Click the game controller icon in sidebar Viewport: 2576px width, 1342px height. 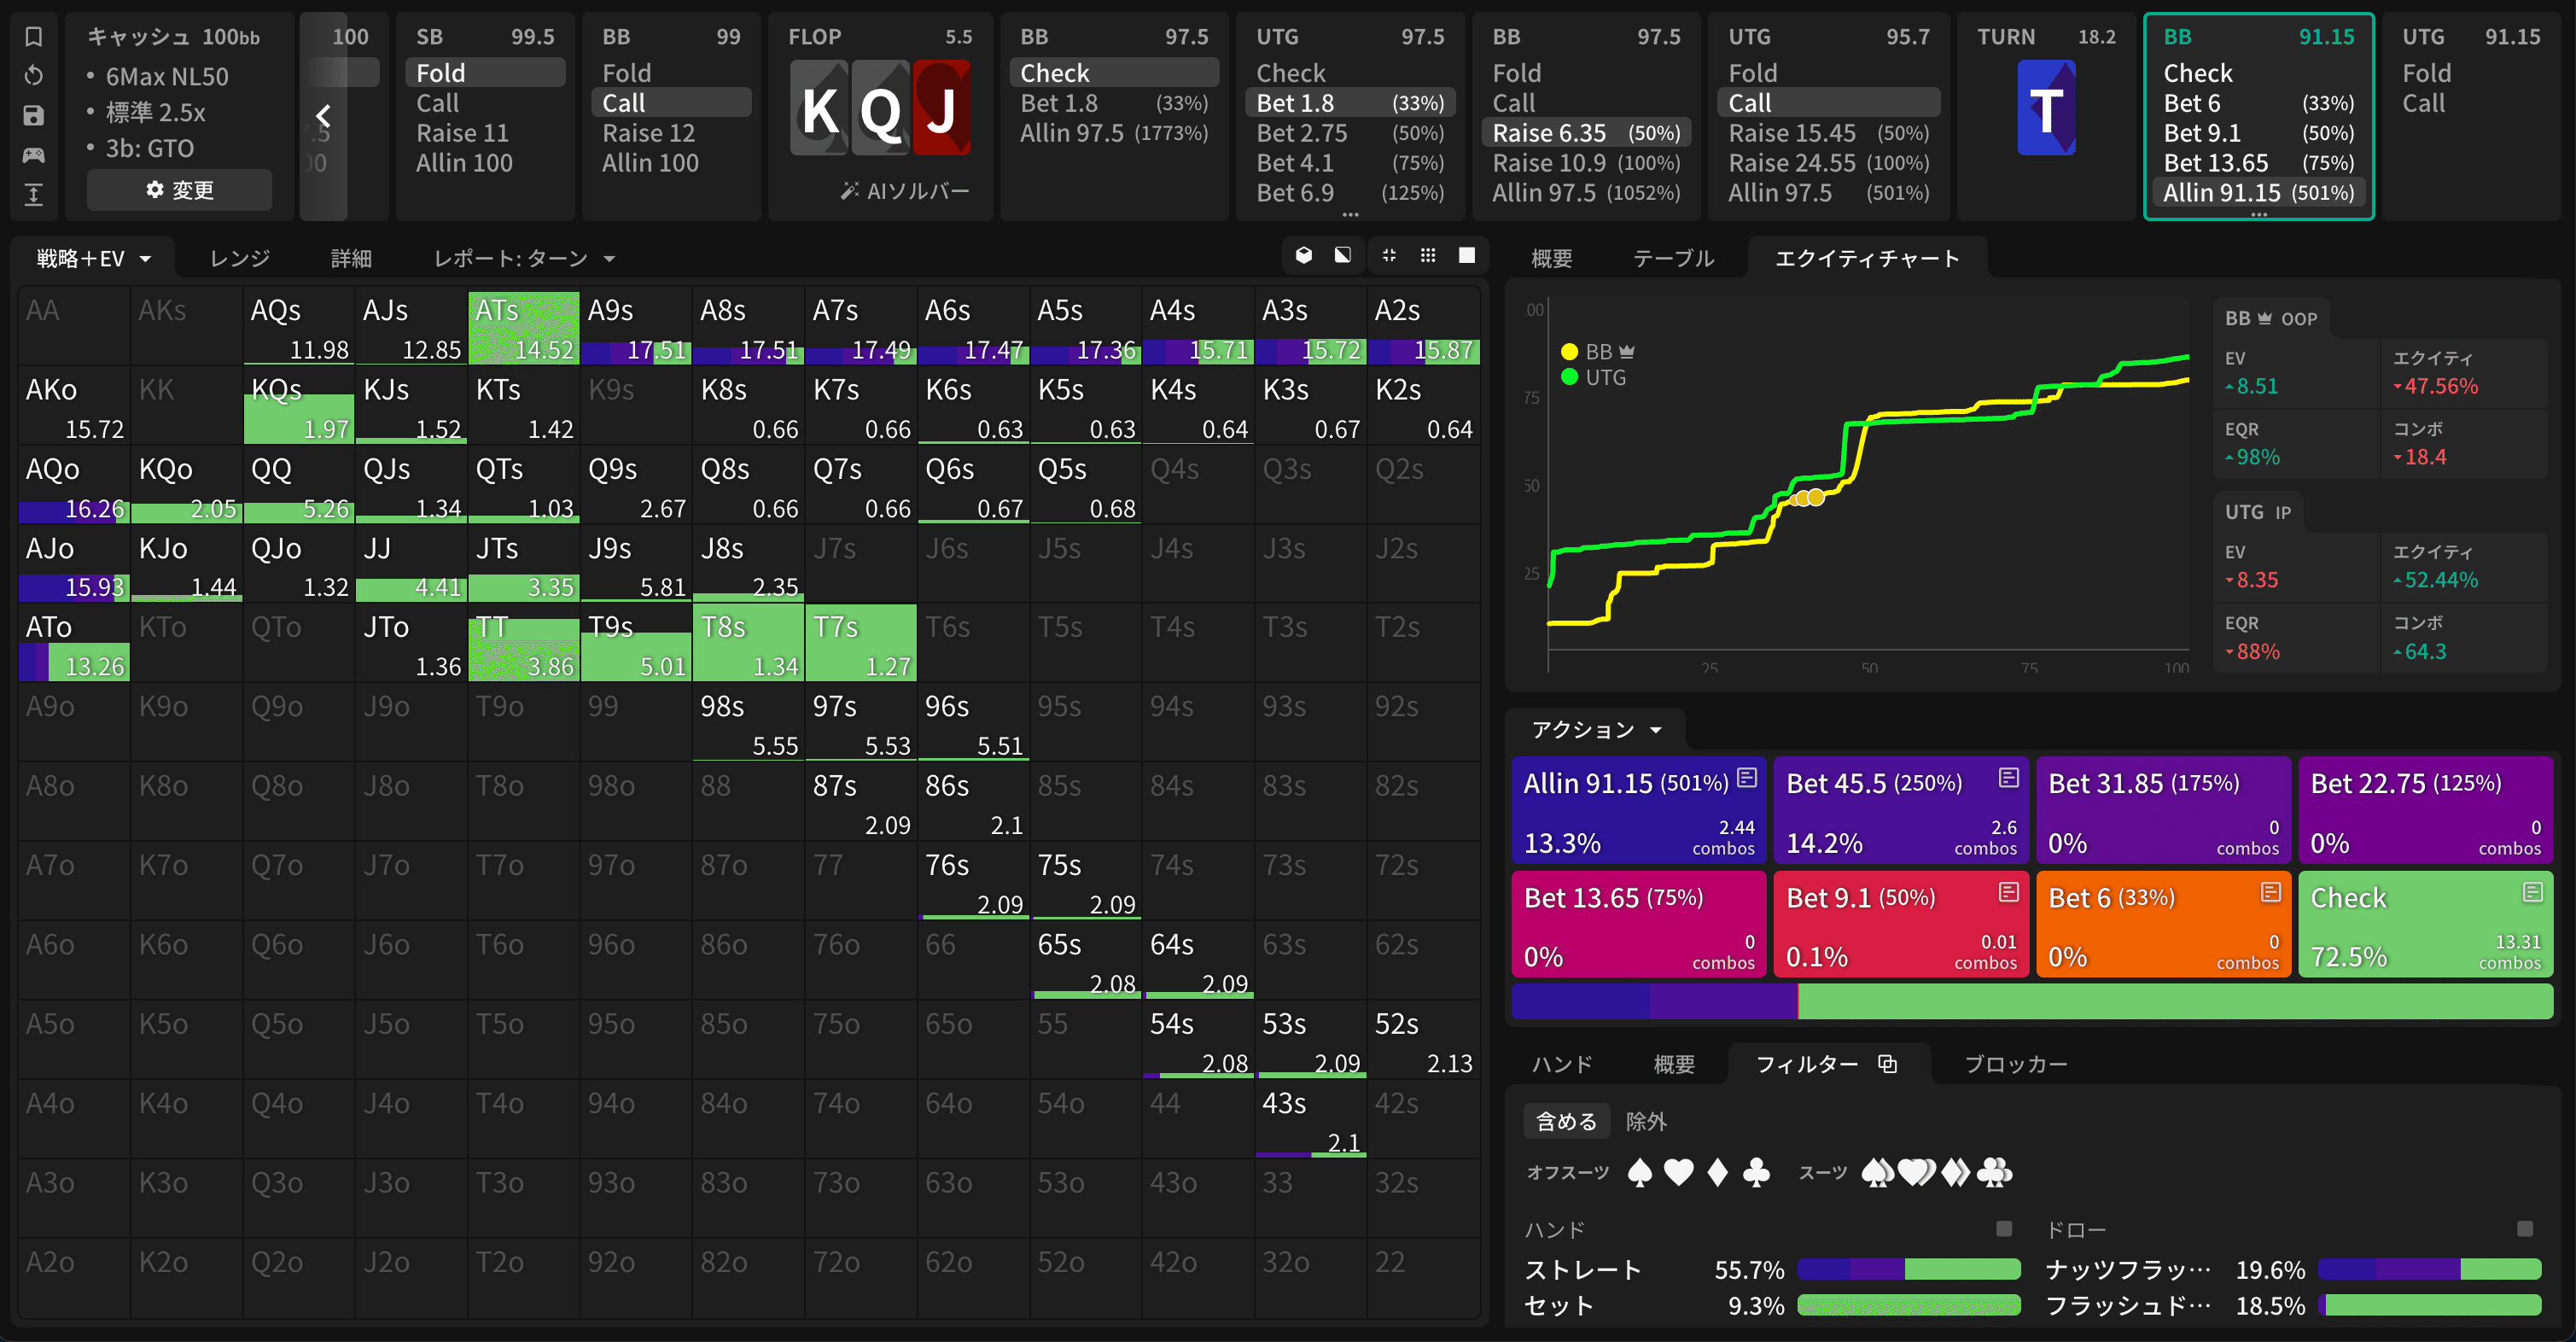(x=33, y=155)
